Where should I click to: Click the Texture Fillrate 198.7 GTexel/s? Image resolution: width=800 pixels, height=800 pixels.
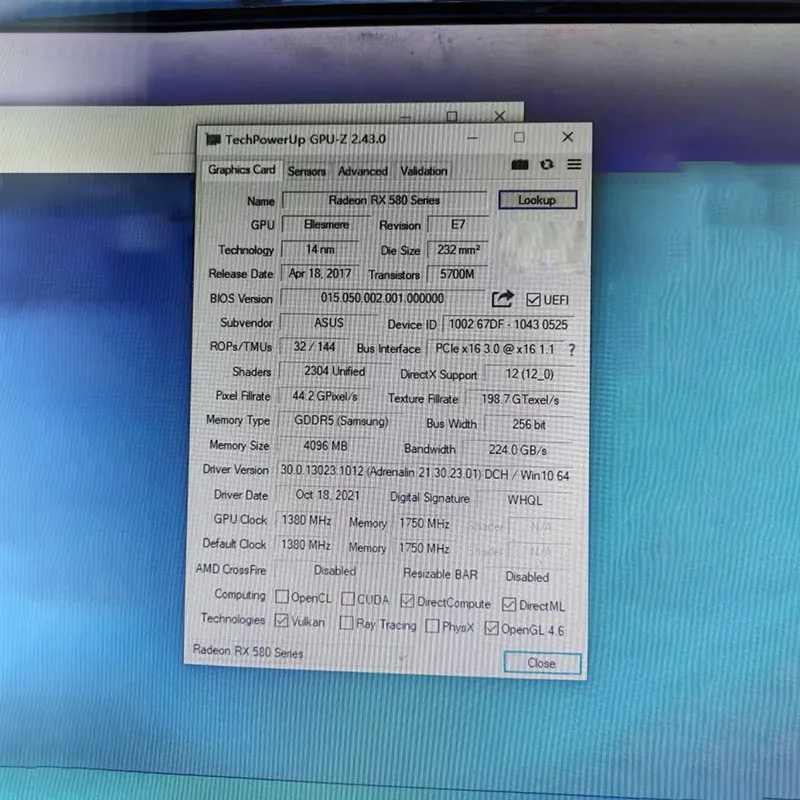coord(520,399)
